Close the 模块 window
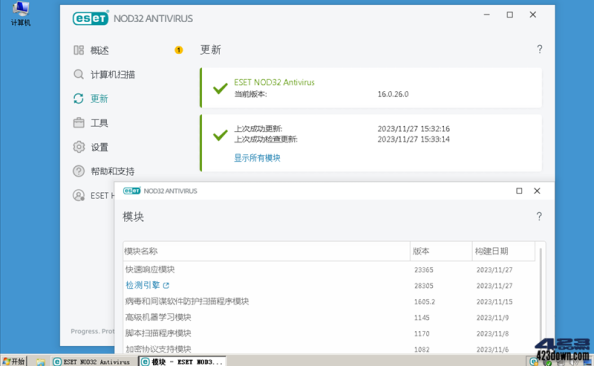Viewport: 594px width, 366px height. click(x=537, y=191)
